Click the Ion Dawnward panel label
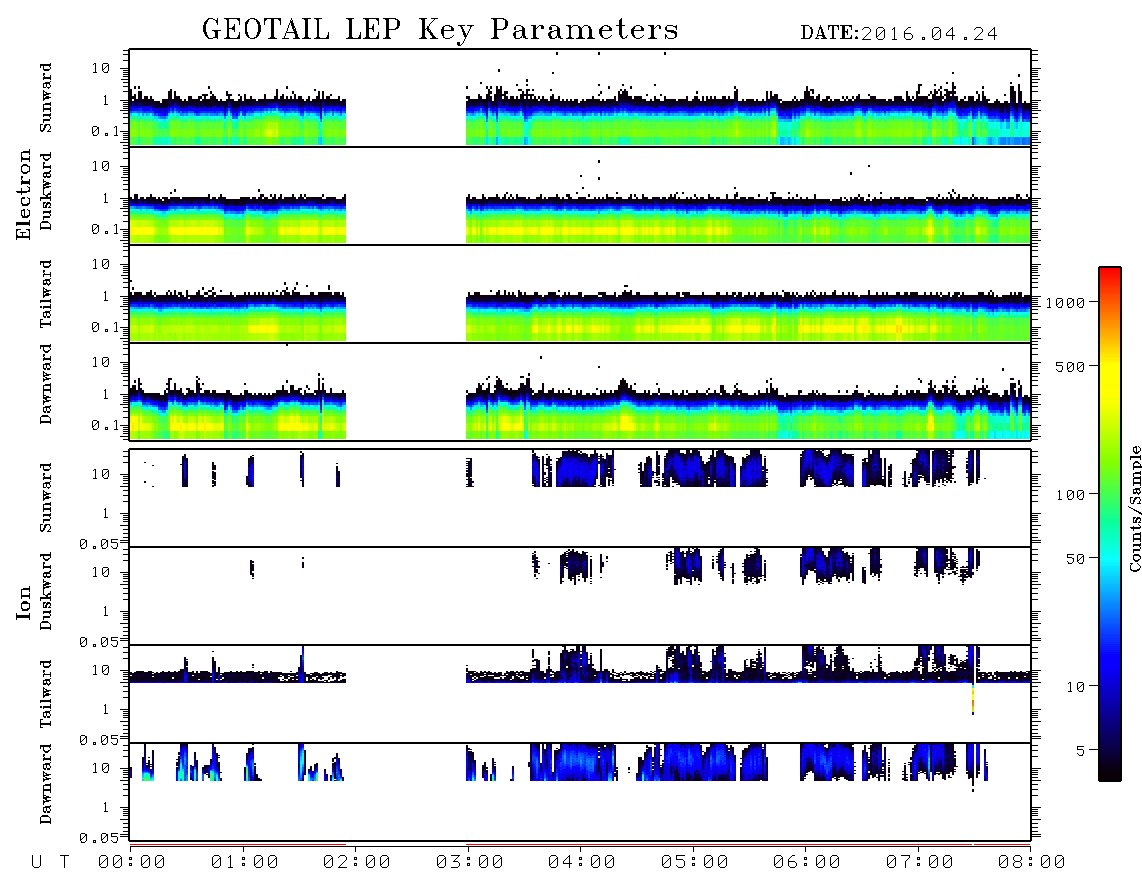 [x=46, y=784]
